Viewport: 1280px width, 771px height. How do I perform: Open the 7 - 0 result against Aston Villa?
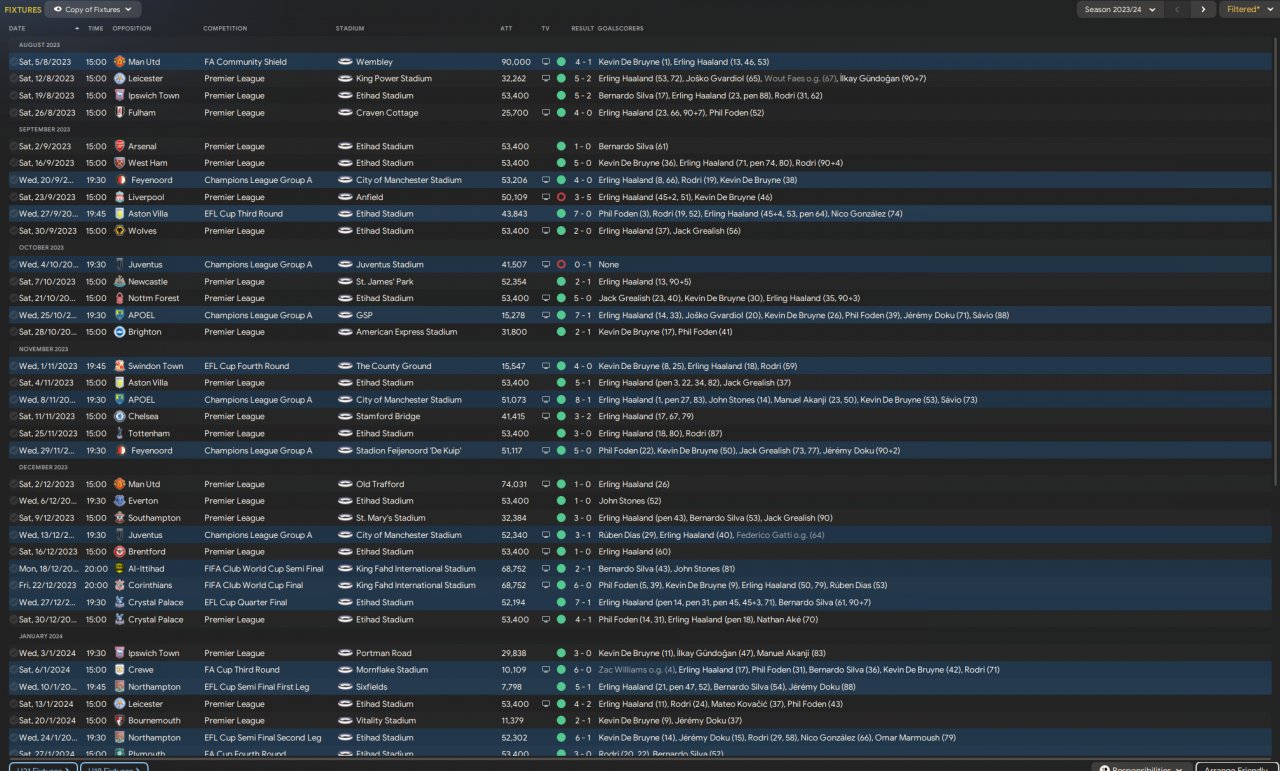coord(581,214)
